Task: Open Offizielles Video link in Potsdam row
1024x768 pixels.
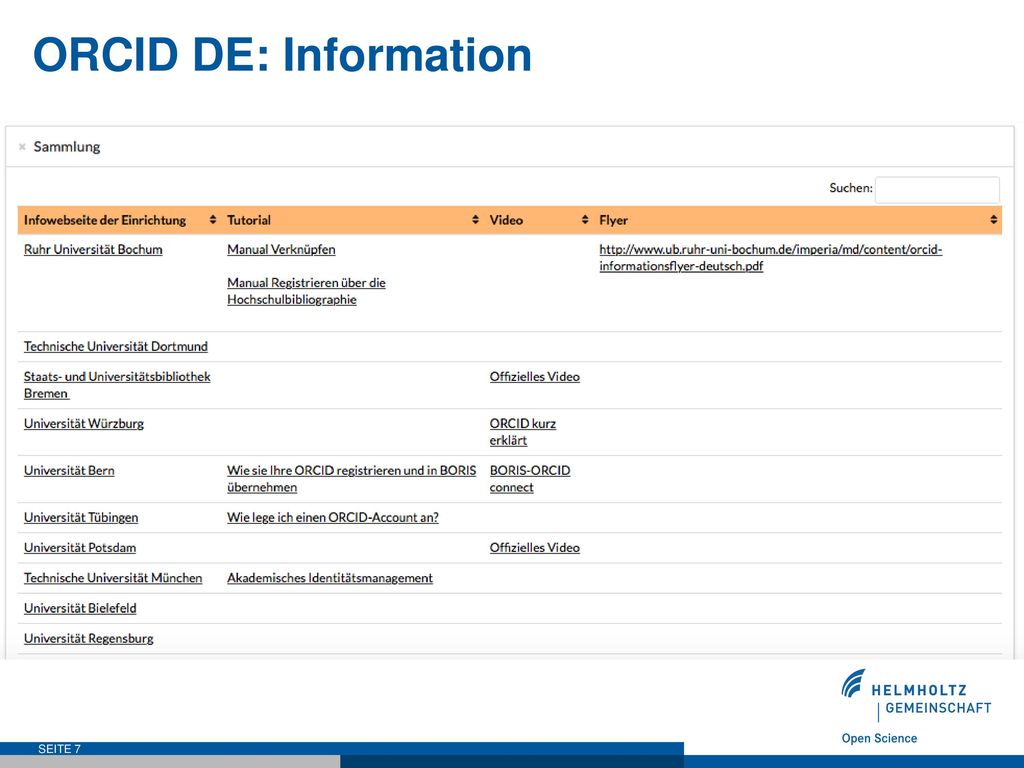Action: [534, 548]
